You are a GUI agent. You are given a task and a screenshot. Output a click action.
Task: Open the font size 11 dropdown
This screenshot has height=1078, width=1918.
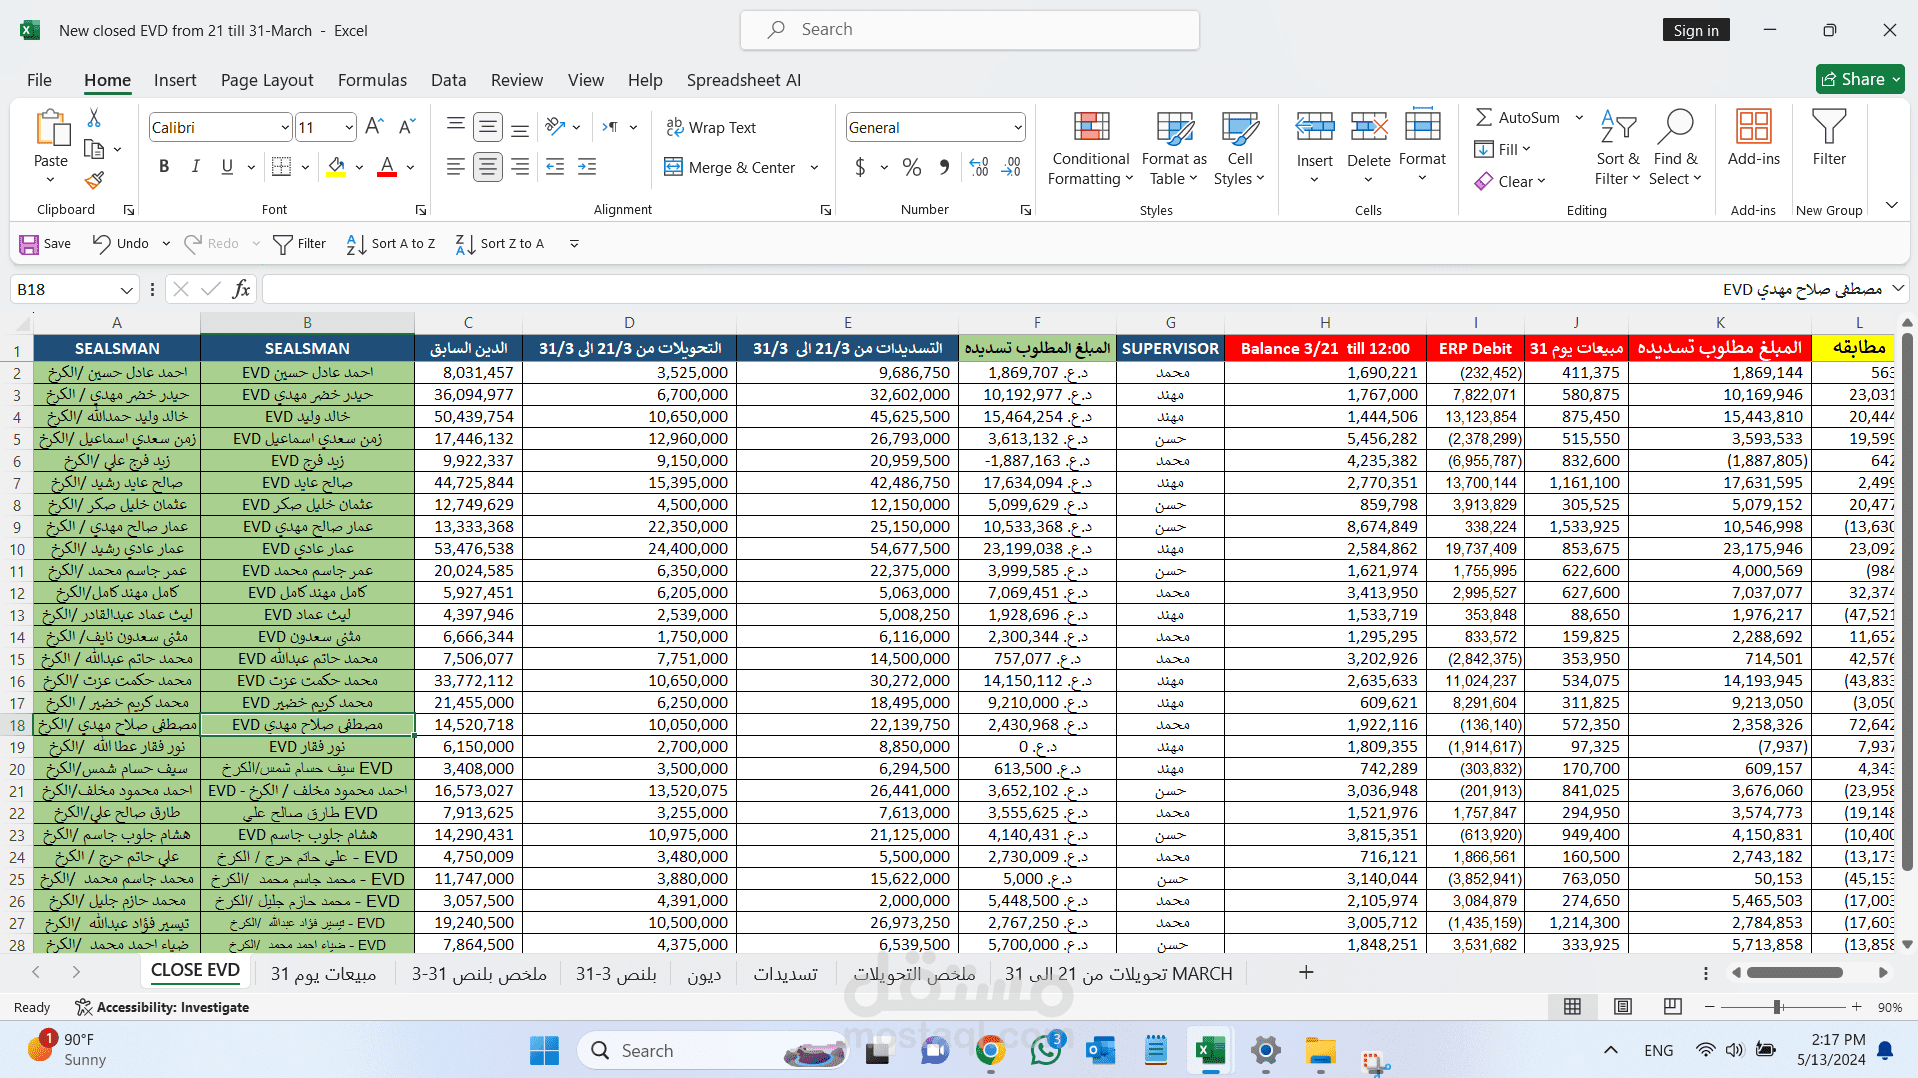[x=348, y=127]
